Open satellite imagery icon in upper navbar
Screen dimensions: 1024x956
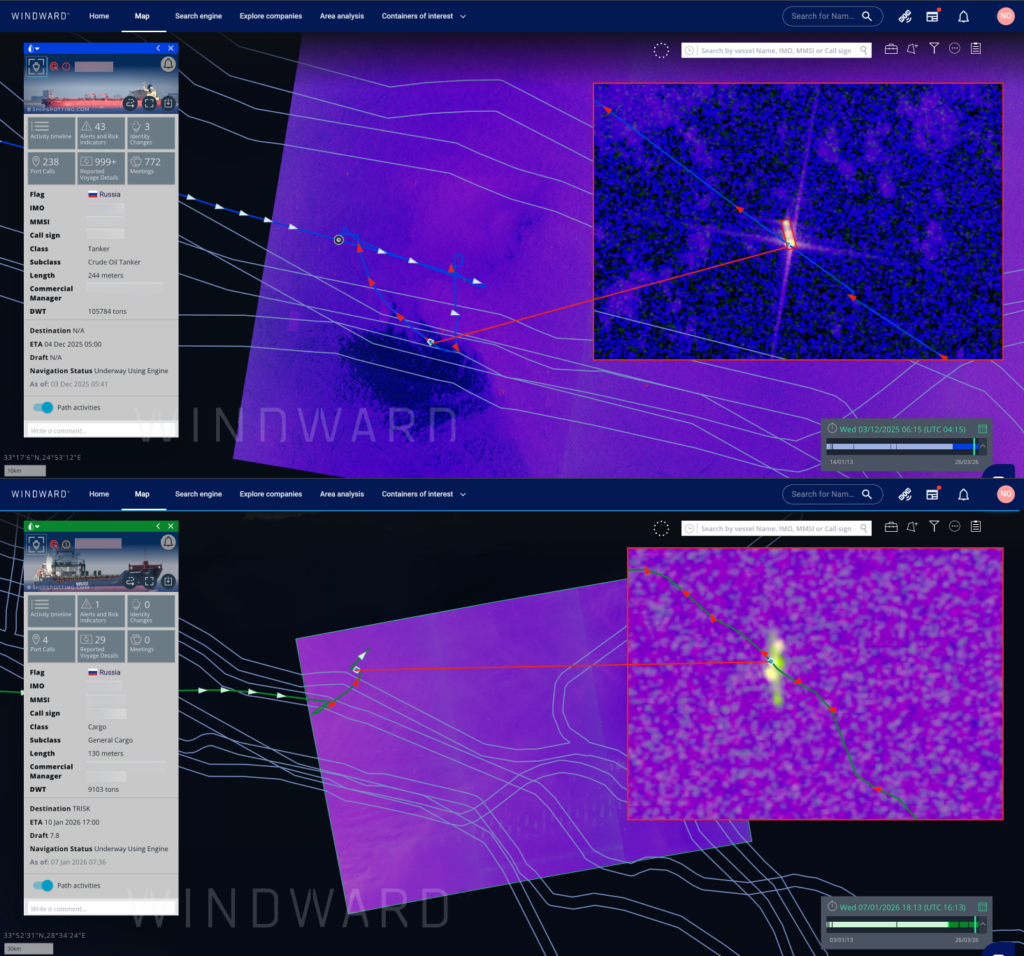point(904,16)
